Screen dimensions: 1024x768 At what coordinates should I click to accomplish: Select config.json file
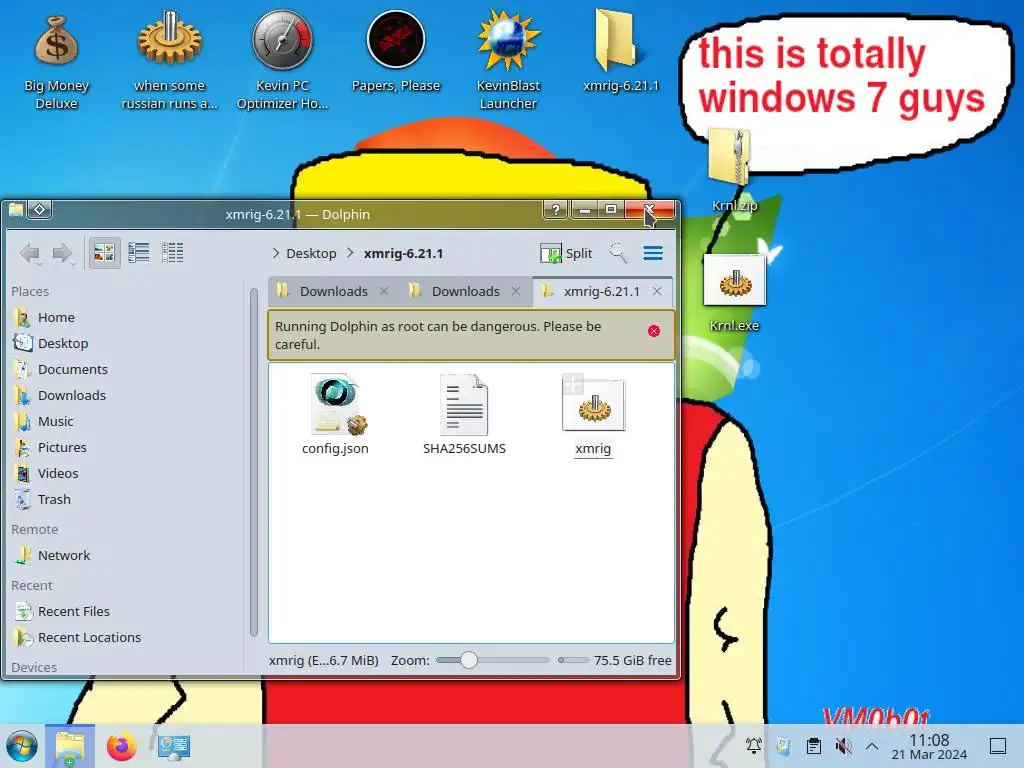pyautogui.click(x=336, y=414)
